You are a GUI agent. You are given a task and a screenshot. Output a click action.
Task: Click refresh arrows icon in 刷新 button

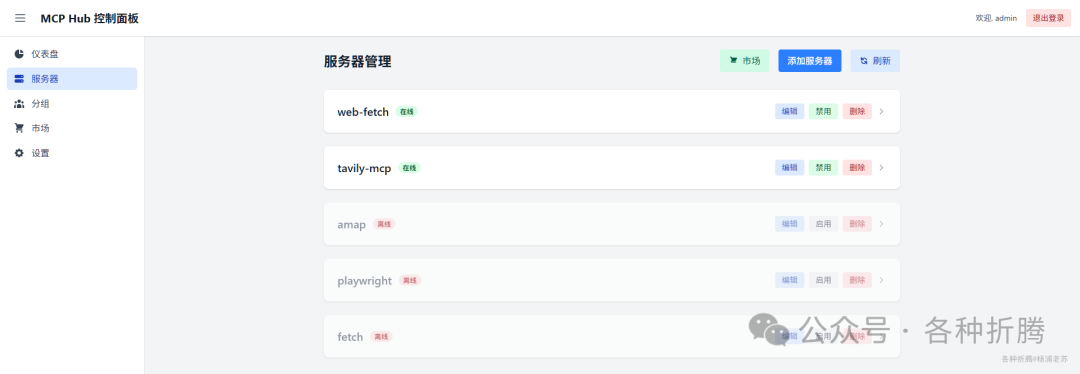click(864, 61)
